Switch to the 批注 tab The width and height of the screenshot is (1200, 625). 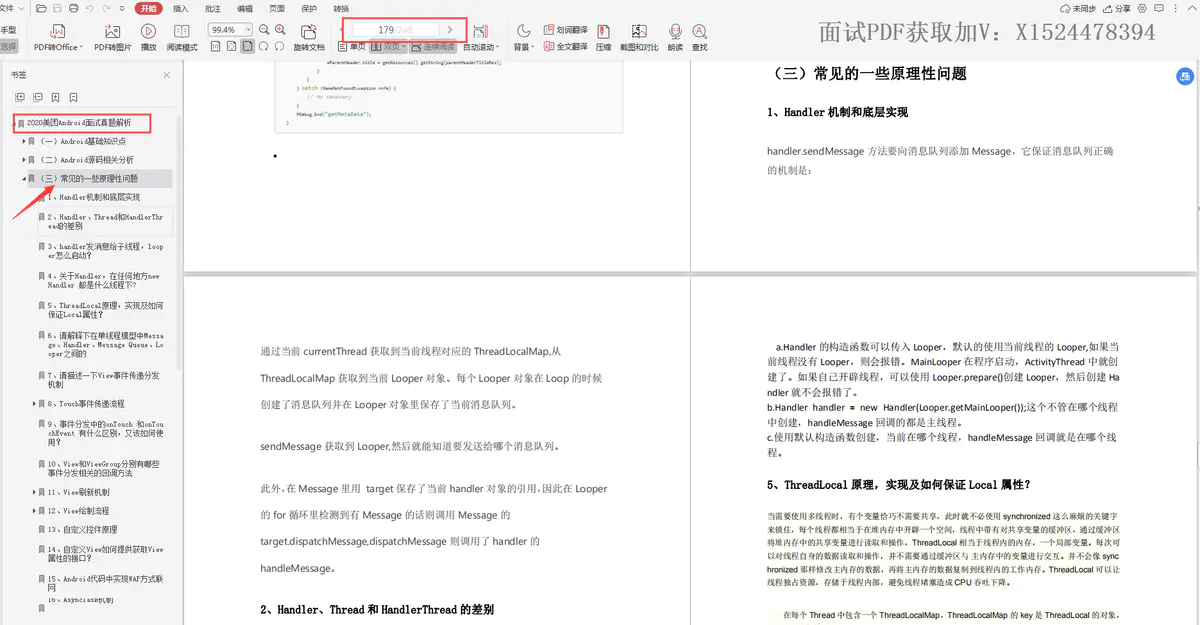[x=212, y=8]
